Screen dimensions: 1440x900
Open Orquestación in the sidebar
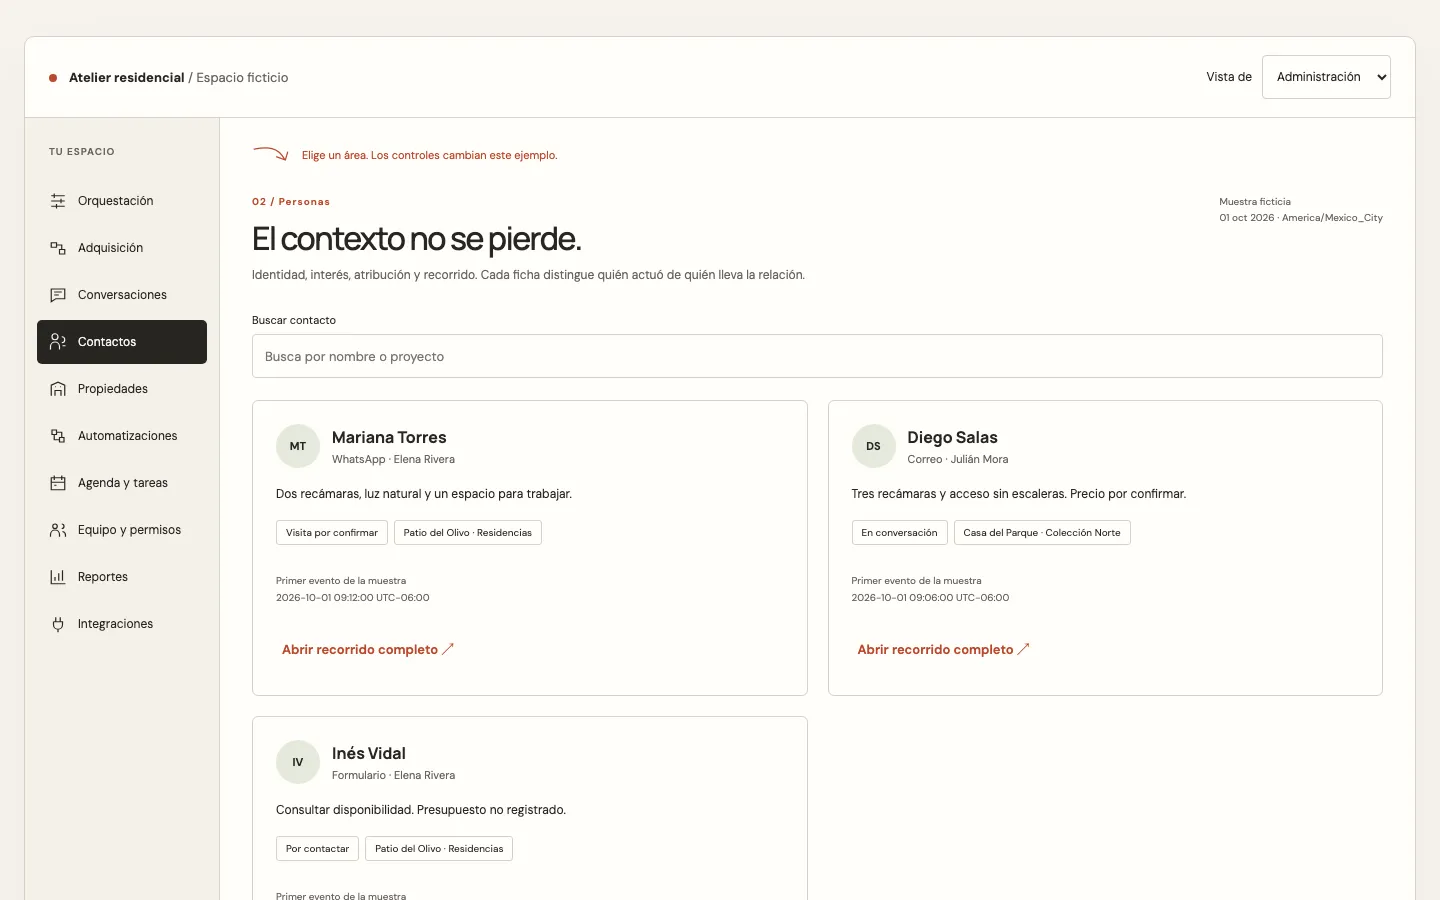coord(122,201)
